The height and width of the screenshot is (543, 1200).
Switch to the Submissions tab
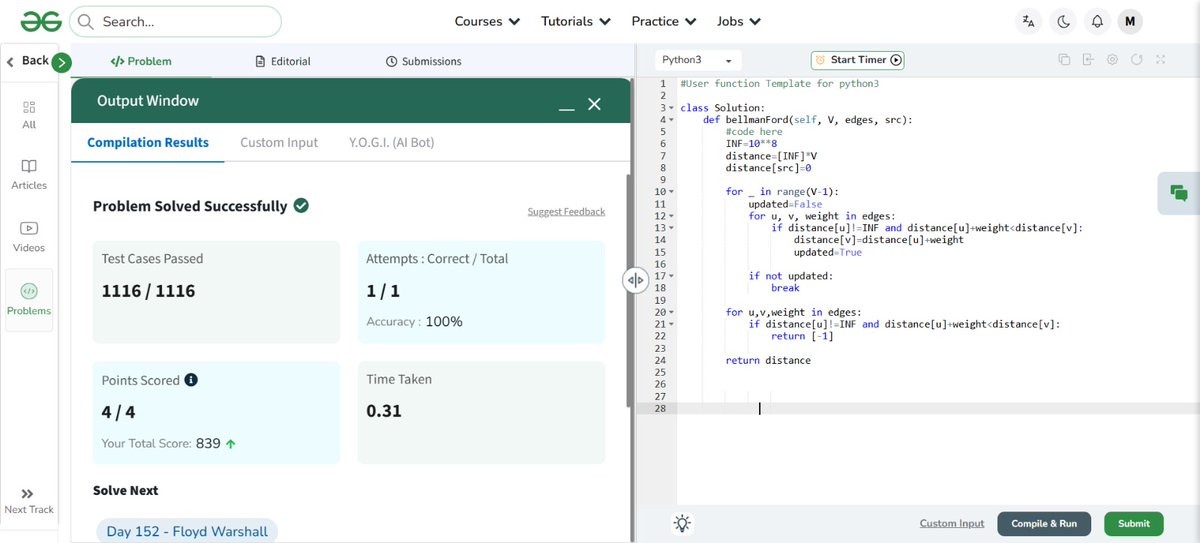[x=423, y=61]
